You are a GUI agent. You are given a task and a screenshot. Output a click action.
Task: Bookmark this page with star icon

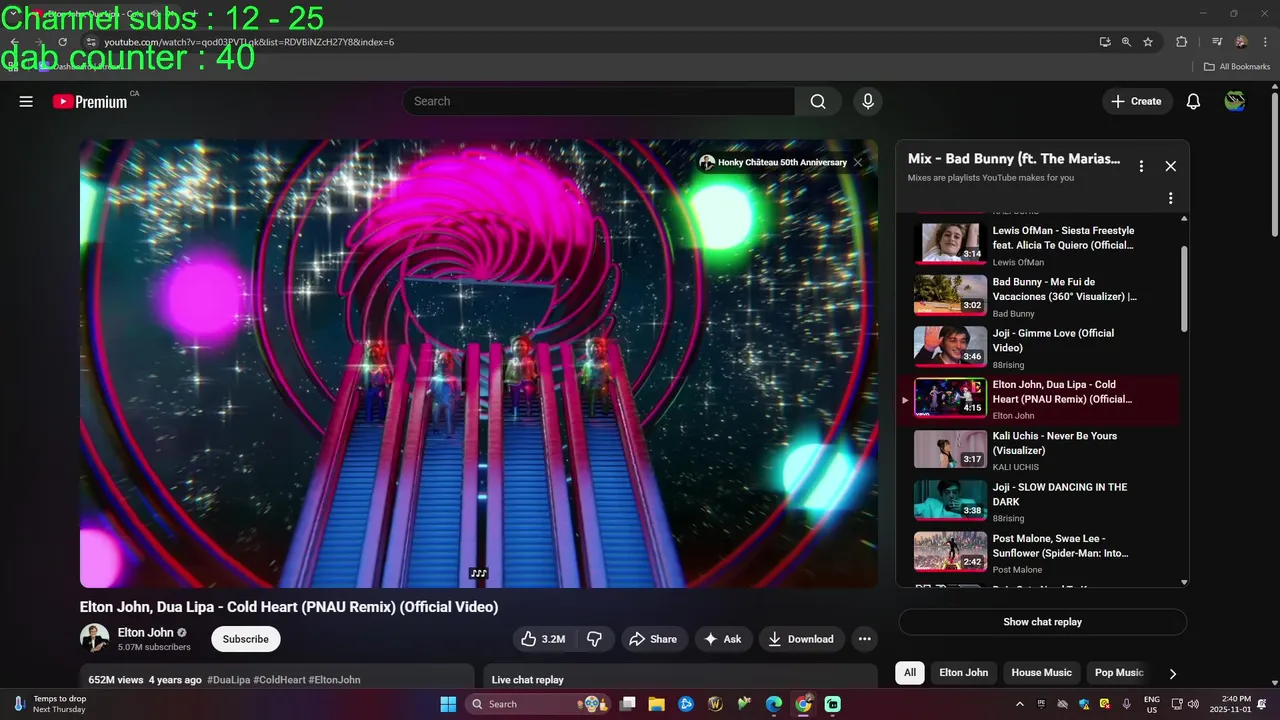[1148, 42]
